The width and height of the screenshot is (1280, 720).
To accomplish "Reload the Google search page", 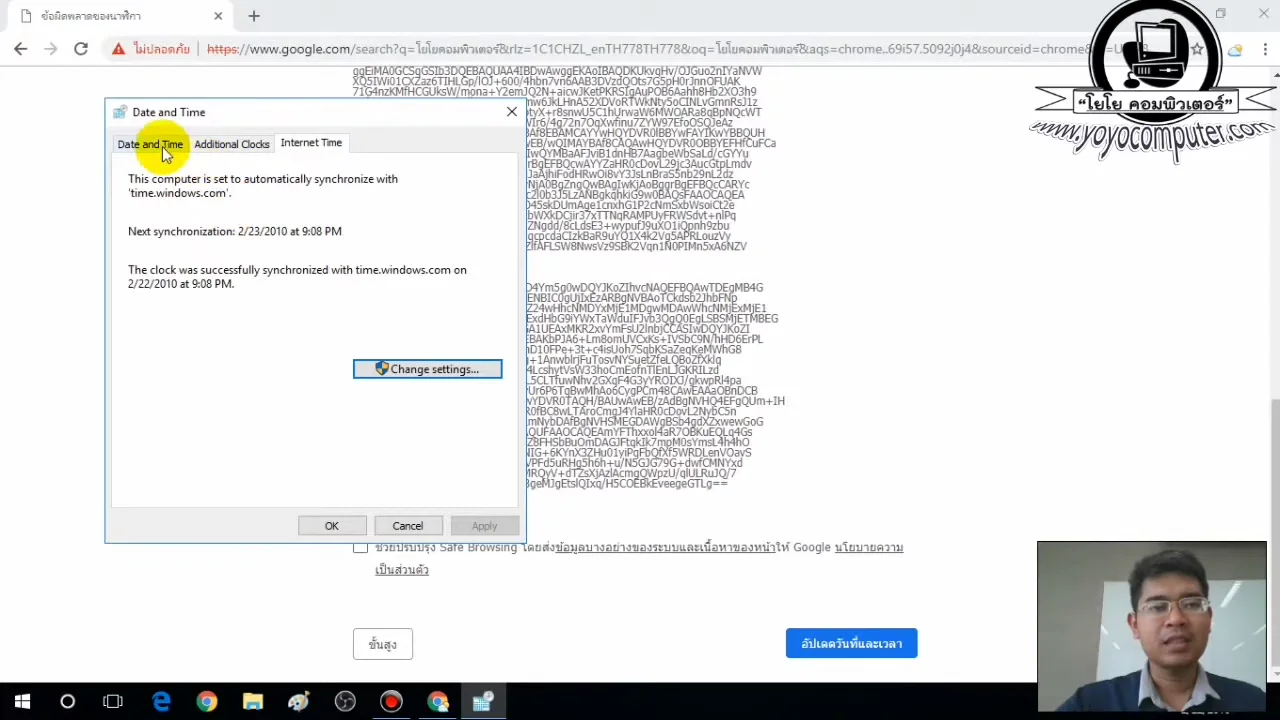I will pos(81,48).
